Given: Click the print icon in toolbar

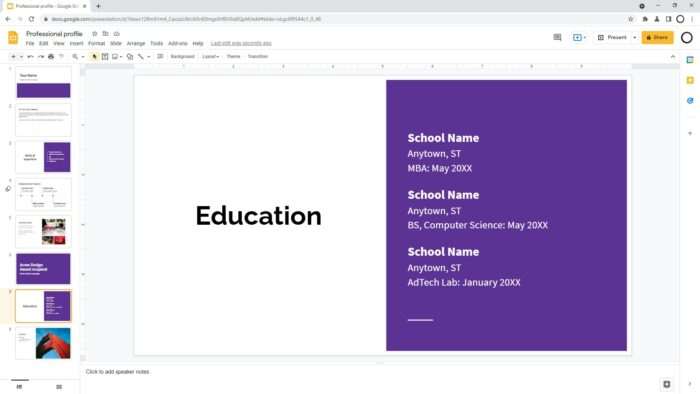Looking at the screenshot, I should tap(51, 57).
